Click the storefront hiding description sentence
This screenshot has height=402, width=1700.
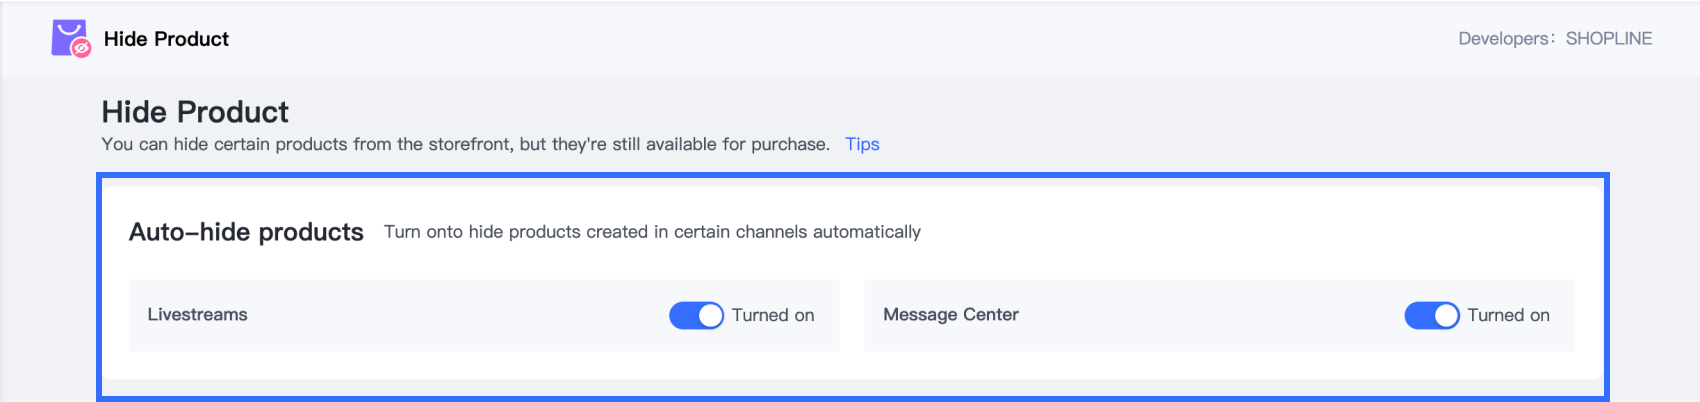(465, 144)
